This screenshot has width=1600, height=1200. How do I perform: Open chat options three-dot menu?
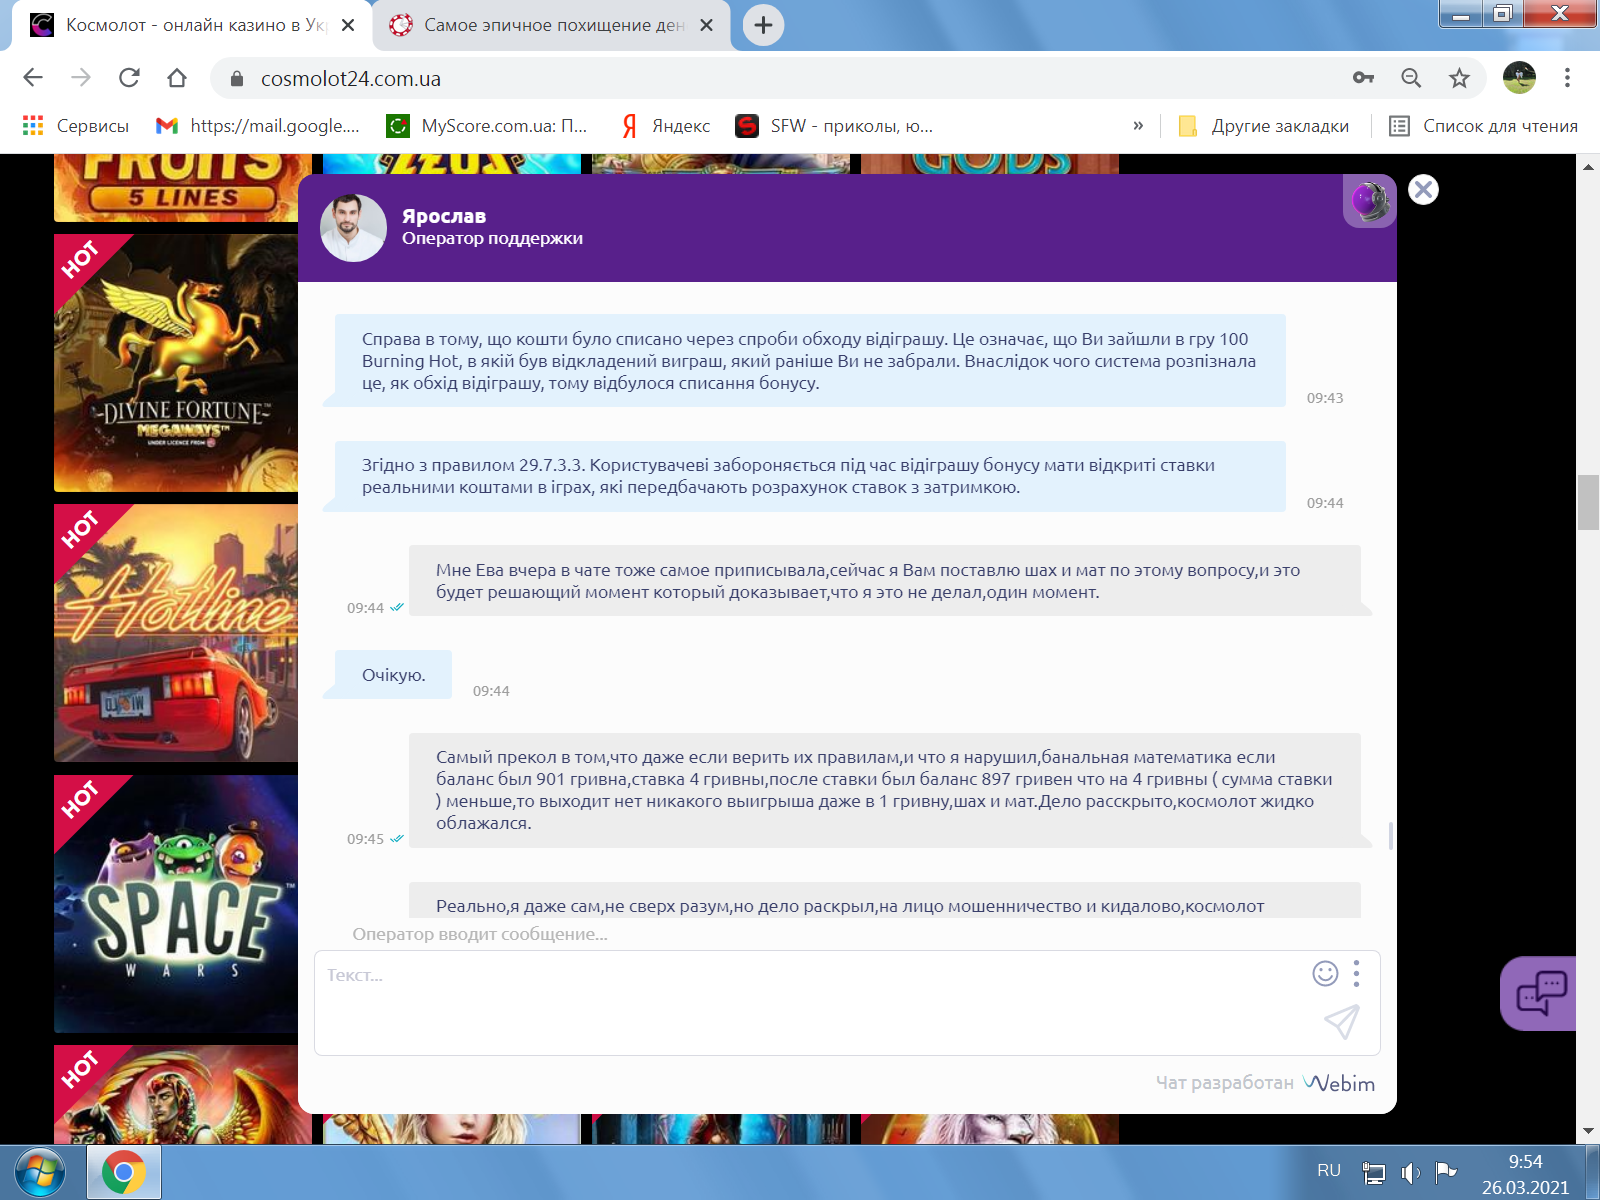(1356, 973)
